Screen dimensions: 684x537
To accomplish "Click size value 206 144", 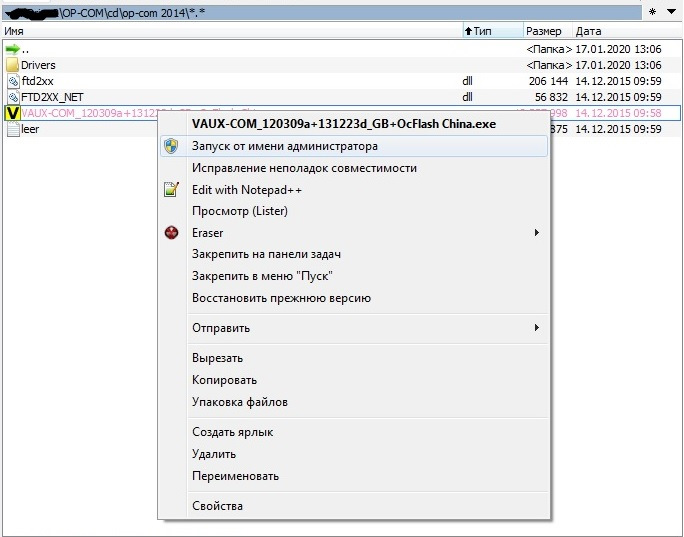I will click(x=548, y=81).
